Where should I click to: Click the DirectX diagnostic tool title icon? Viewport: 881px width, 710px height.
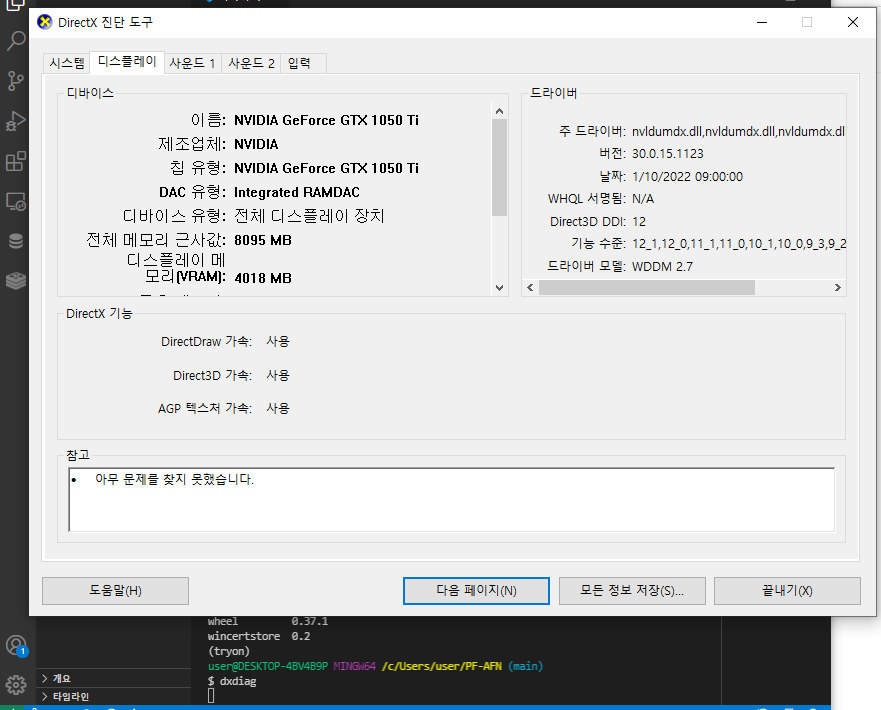pos(44,22)
